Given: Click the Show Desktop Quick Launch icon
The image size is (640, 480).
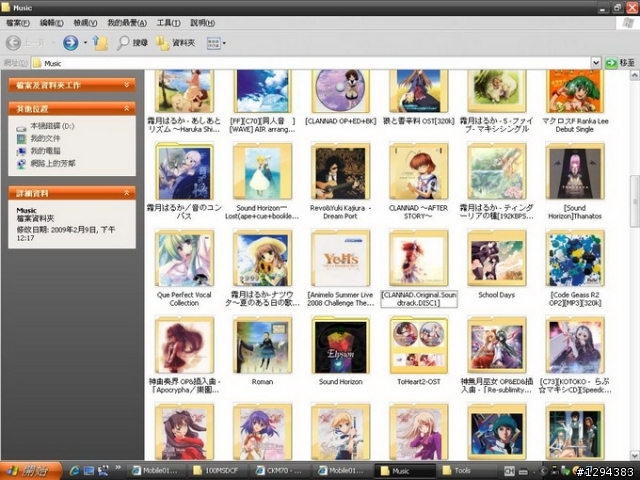Looking at the screenshot, I should click(x=89, y=471).
